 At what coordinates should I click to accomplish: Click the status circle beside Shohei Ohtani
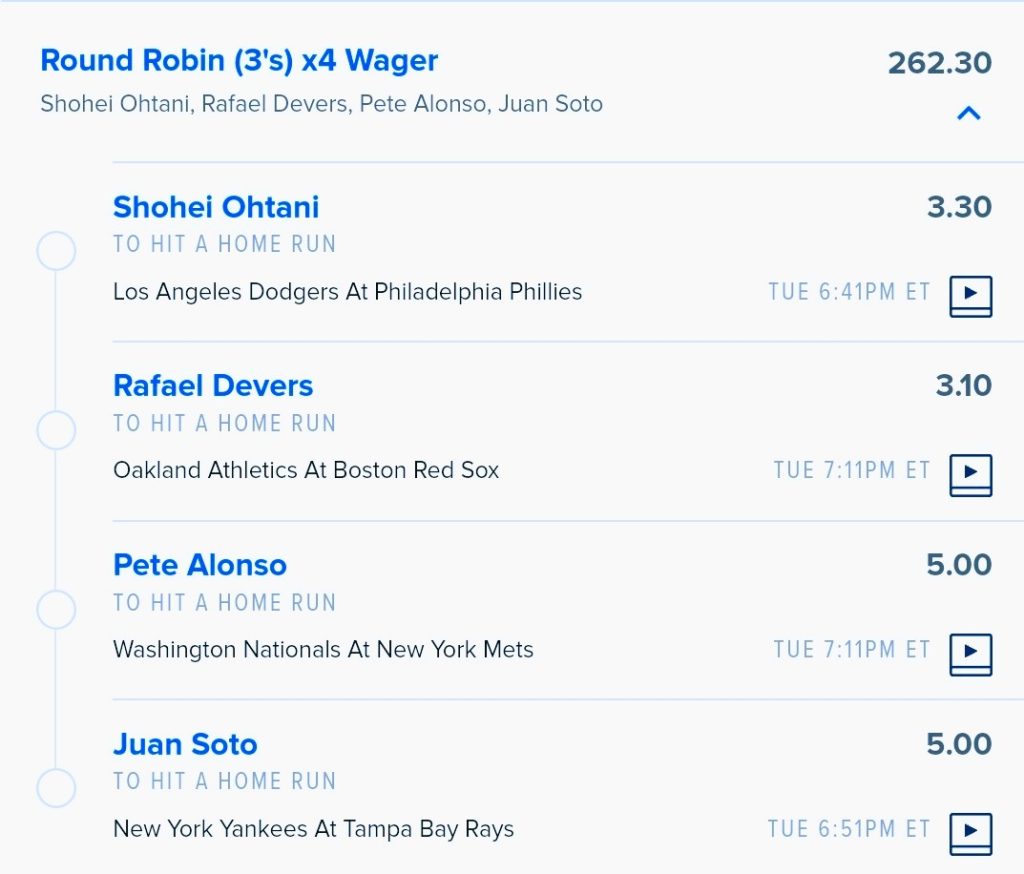(56, 251)
